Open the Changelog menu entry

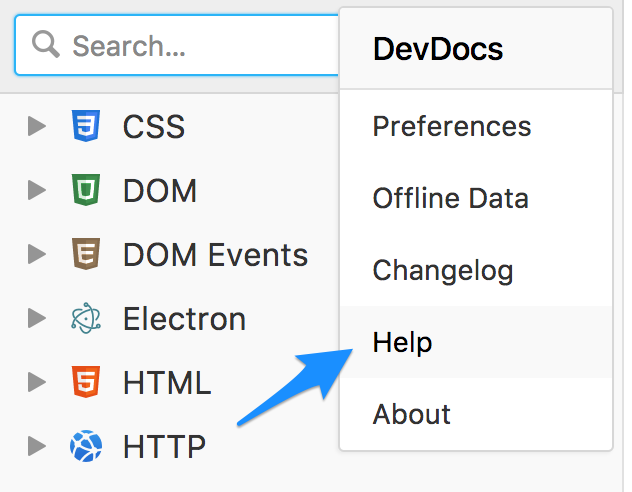tap(442, 270)
